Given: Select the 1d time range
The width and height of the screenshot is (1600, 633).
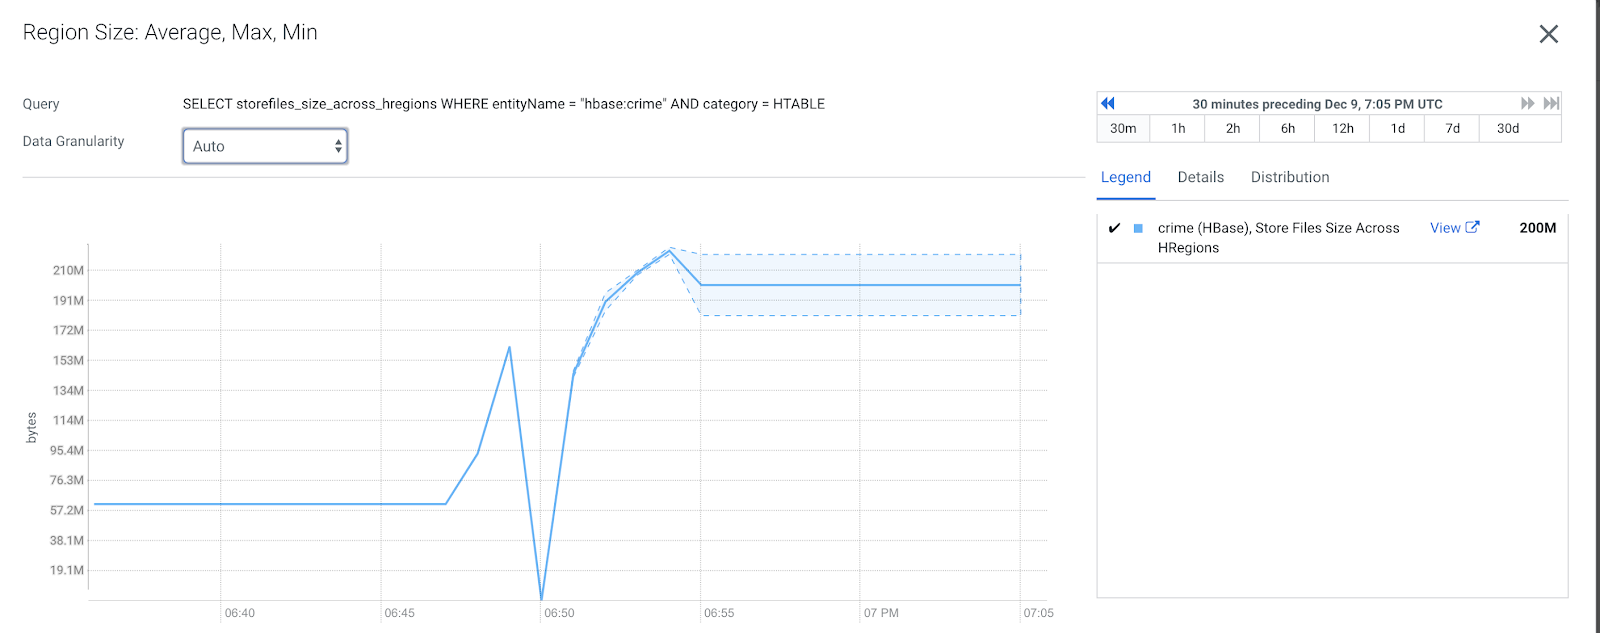Looking at the screenshot, I should 1398,129.
